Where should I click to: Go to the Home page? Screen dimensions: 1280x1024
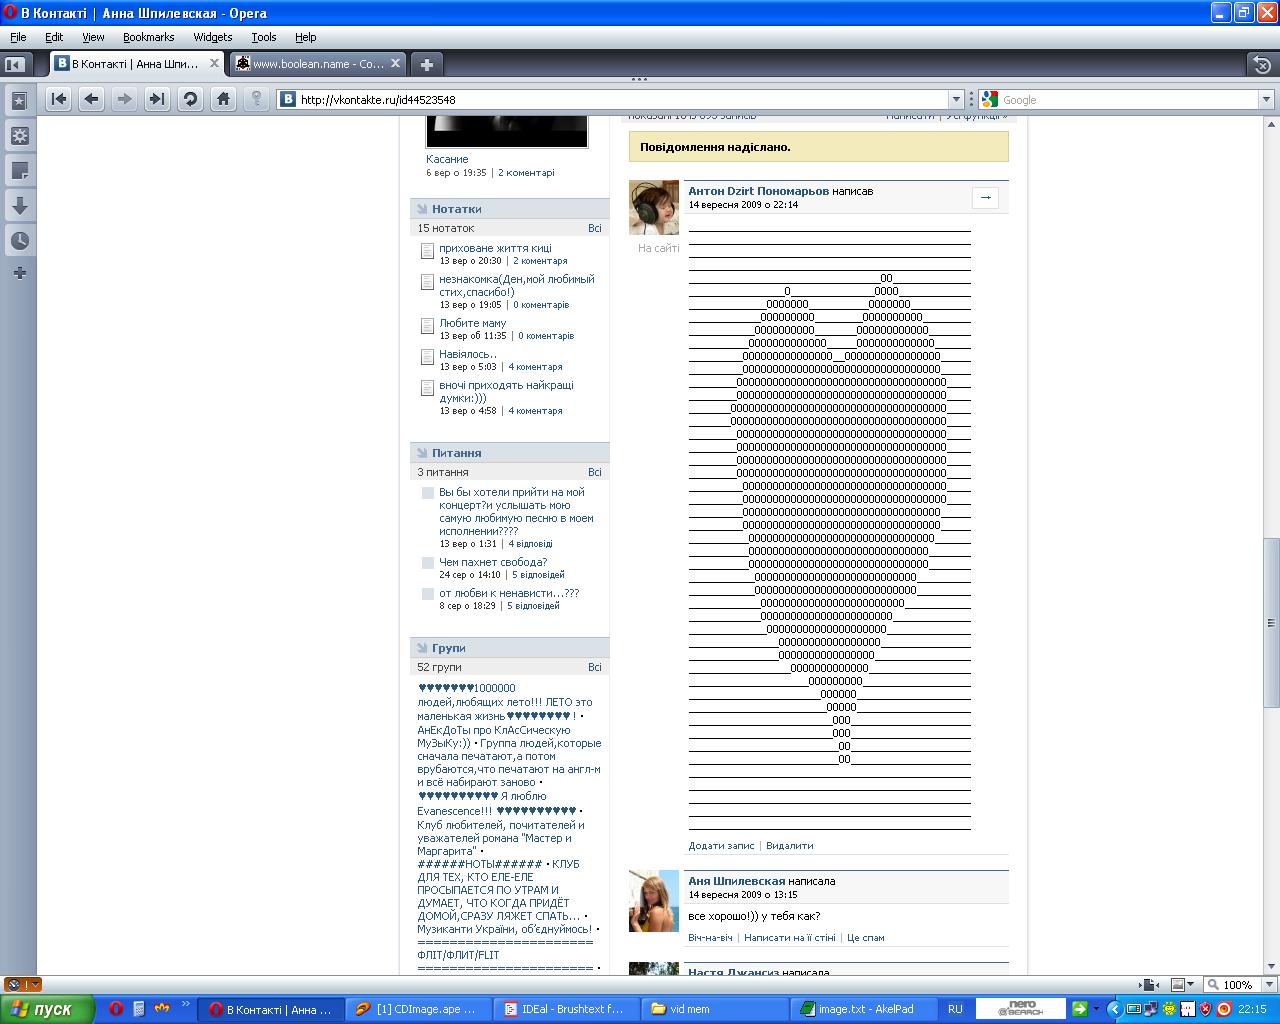pos(223,99)
